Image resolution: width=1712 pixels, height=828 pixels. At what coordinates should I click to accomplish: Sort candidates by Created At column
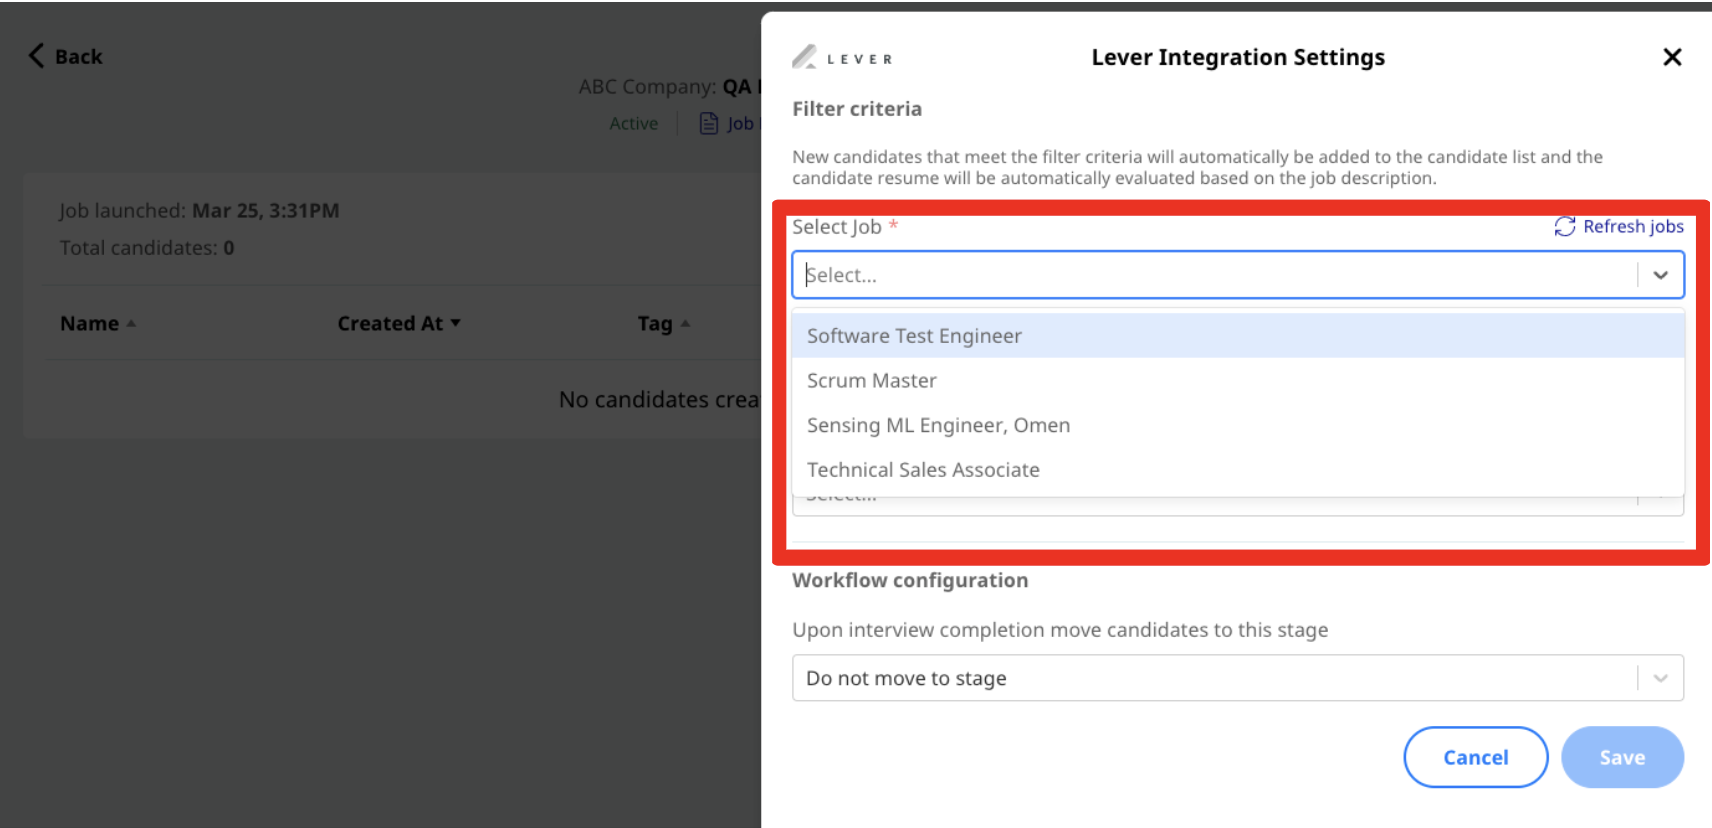point(399,323)
